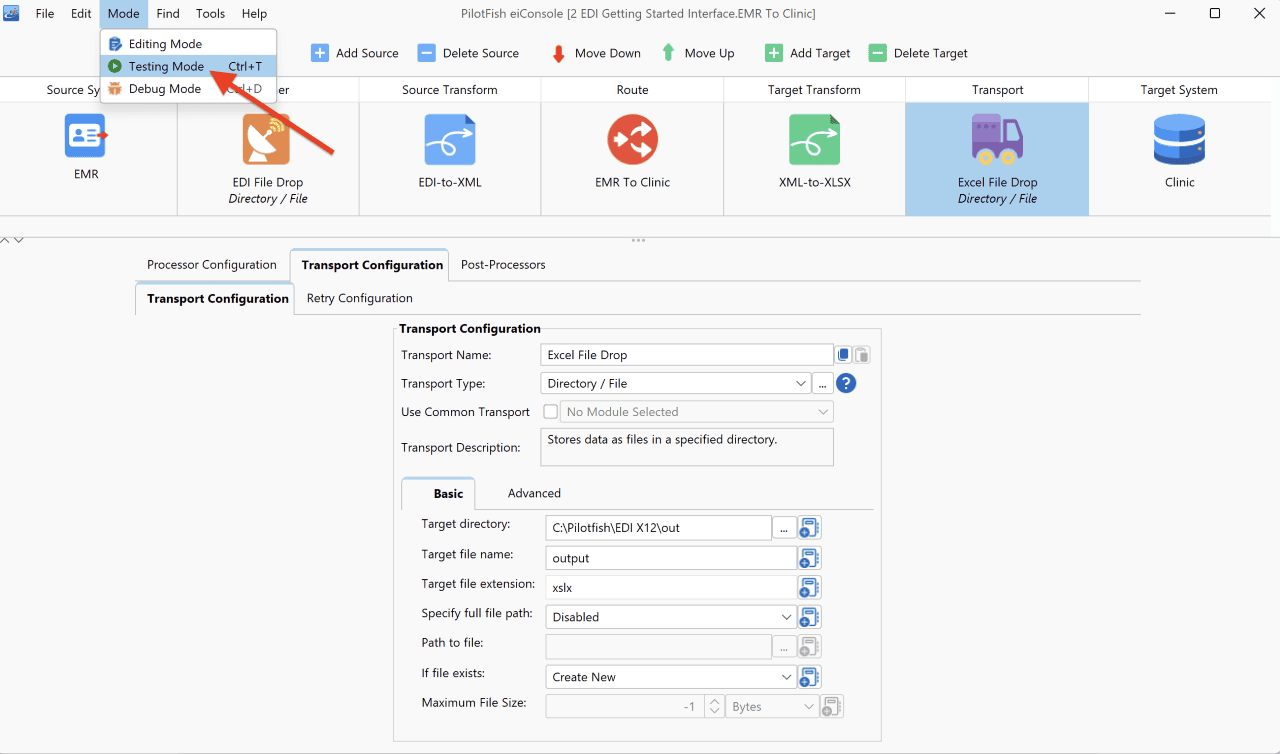Switch to the Processor Configuration tab
This screenshot has width=1280, height=754.
212,265
